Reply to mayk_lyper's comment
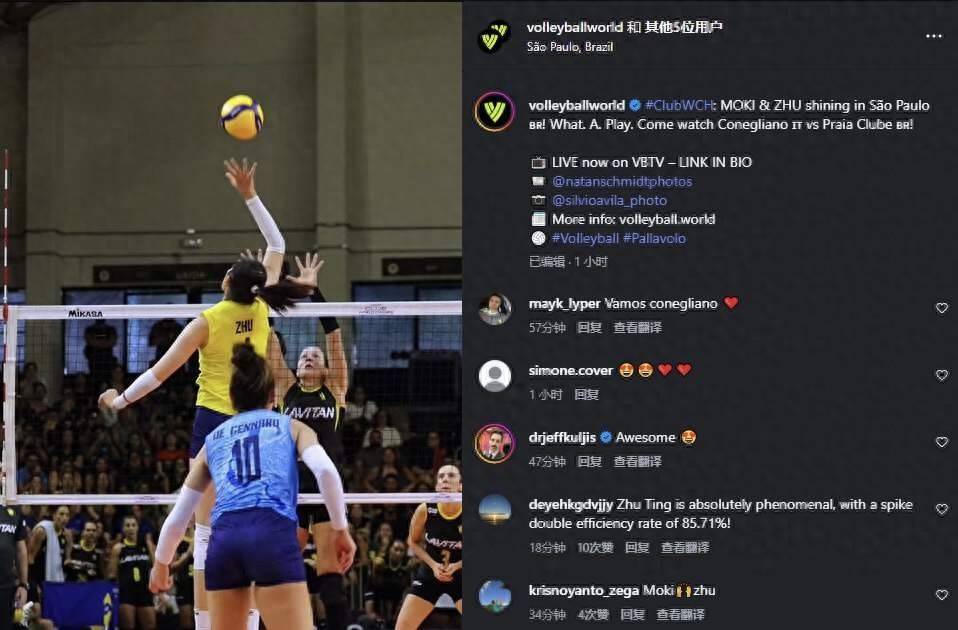958x630 pixels. click(589, 328)
